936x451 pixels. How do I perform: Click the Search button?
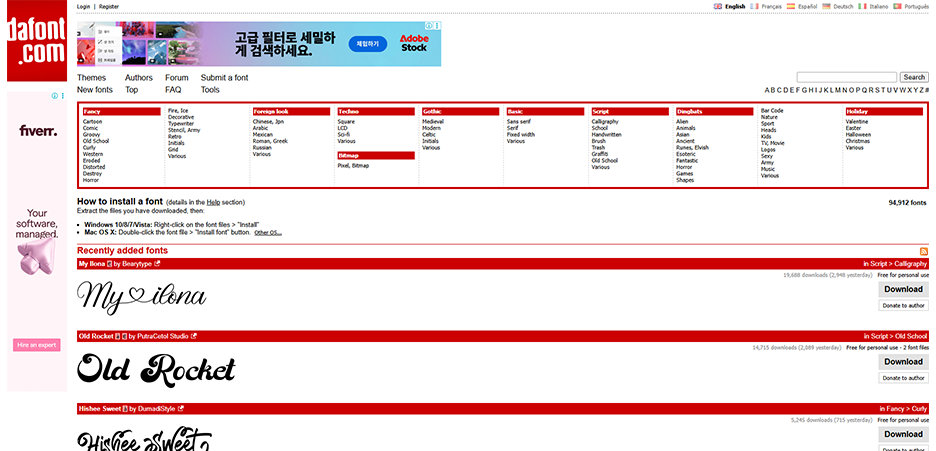coord(914,77)
